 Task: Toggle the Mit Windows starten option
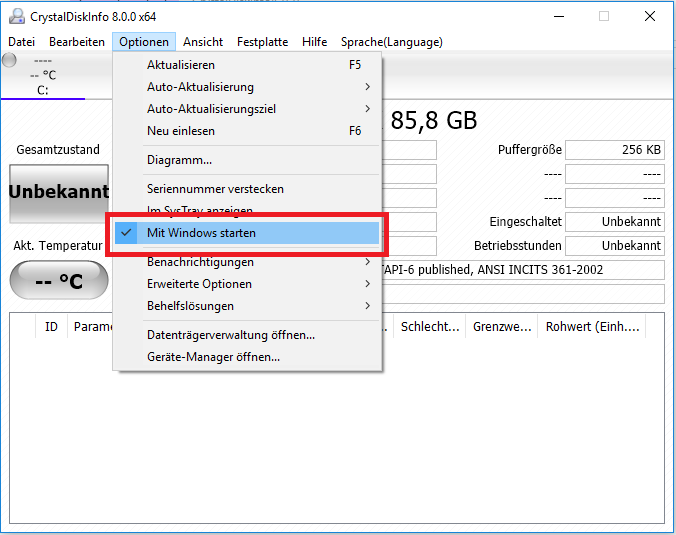coord(201,233)
